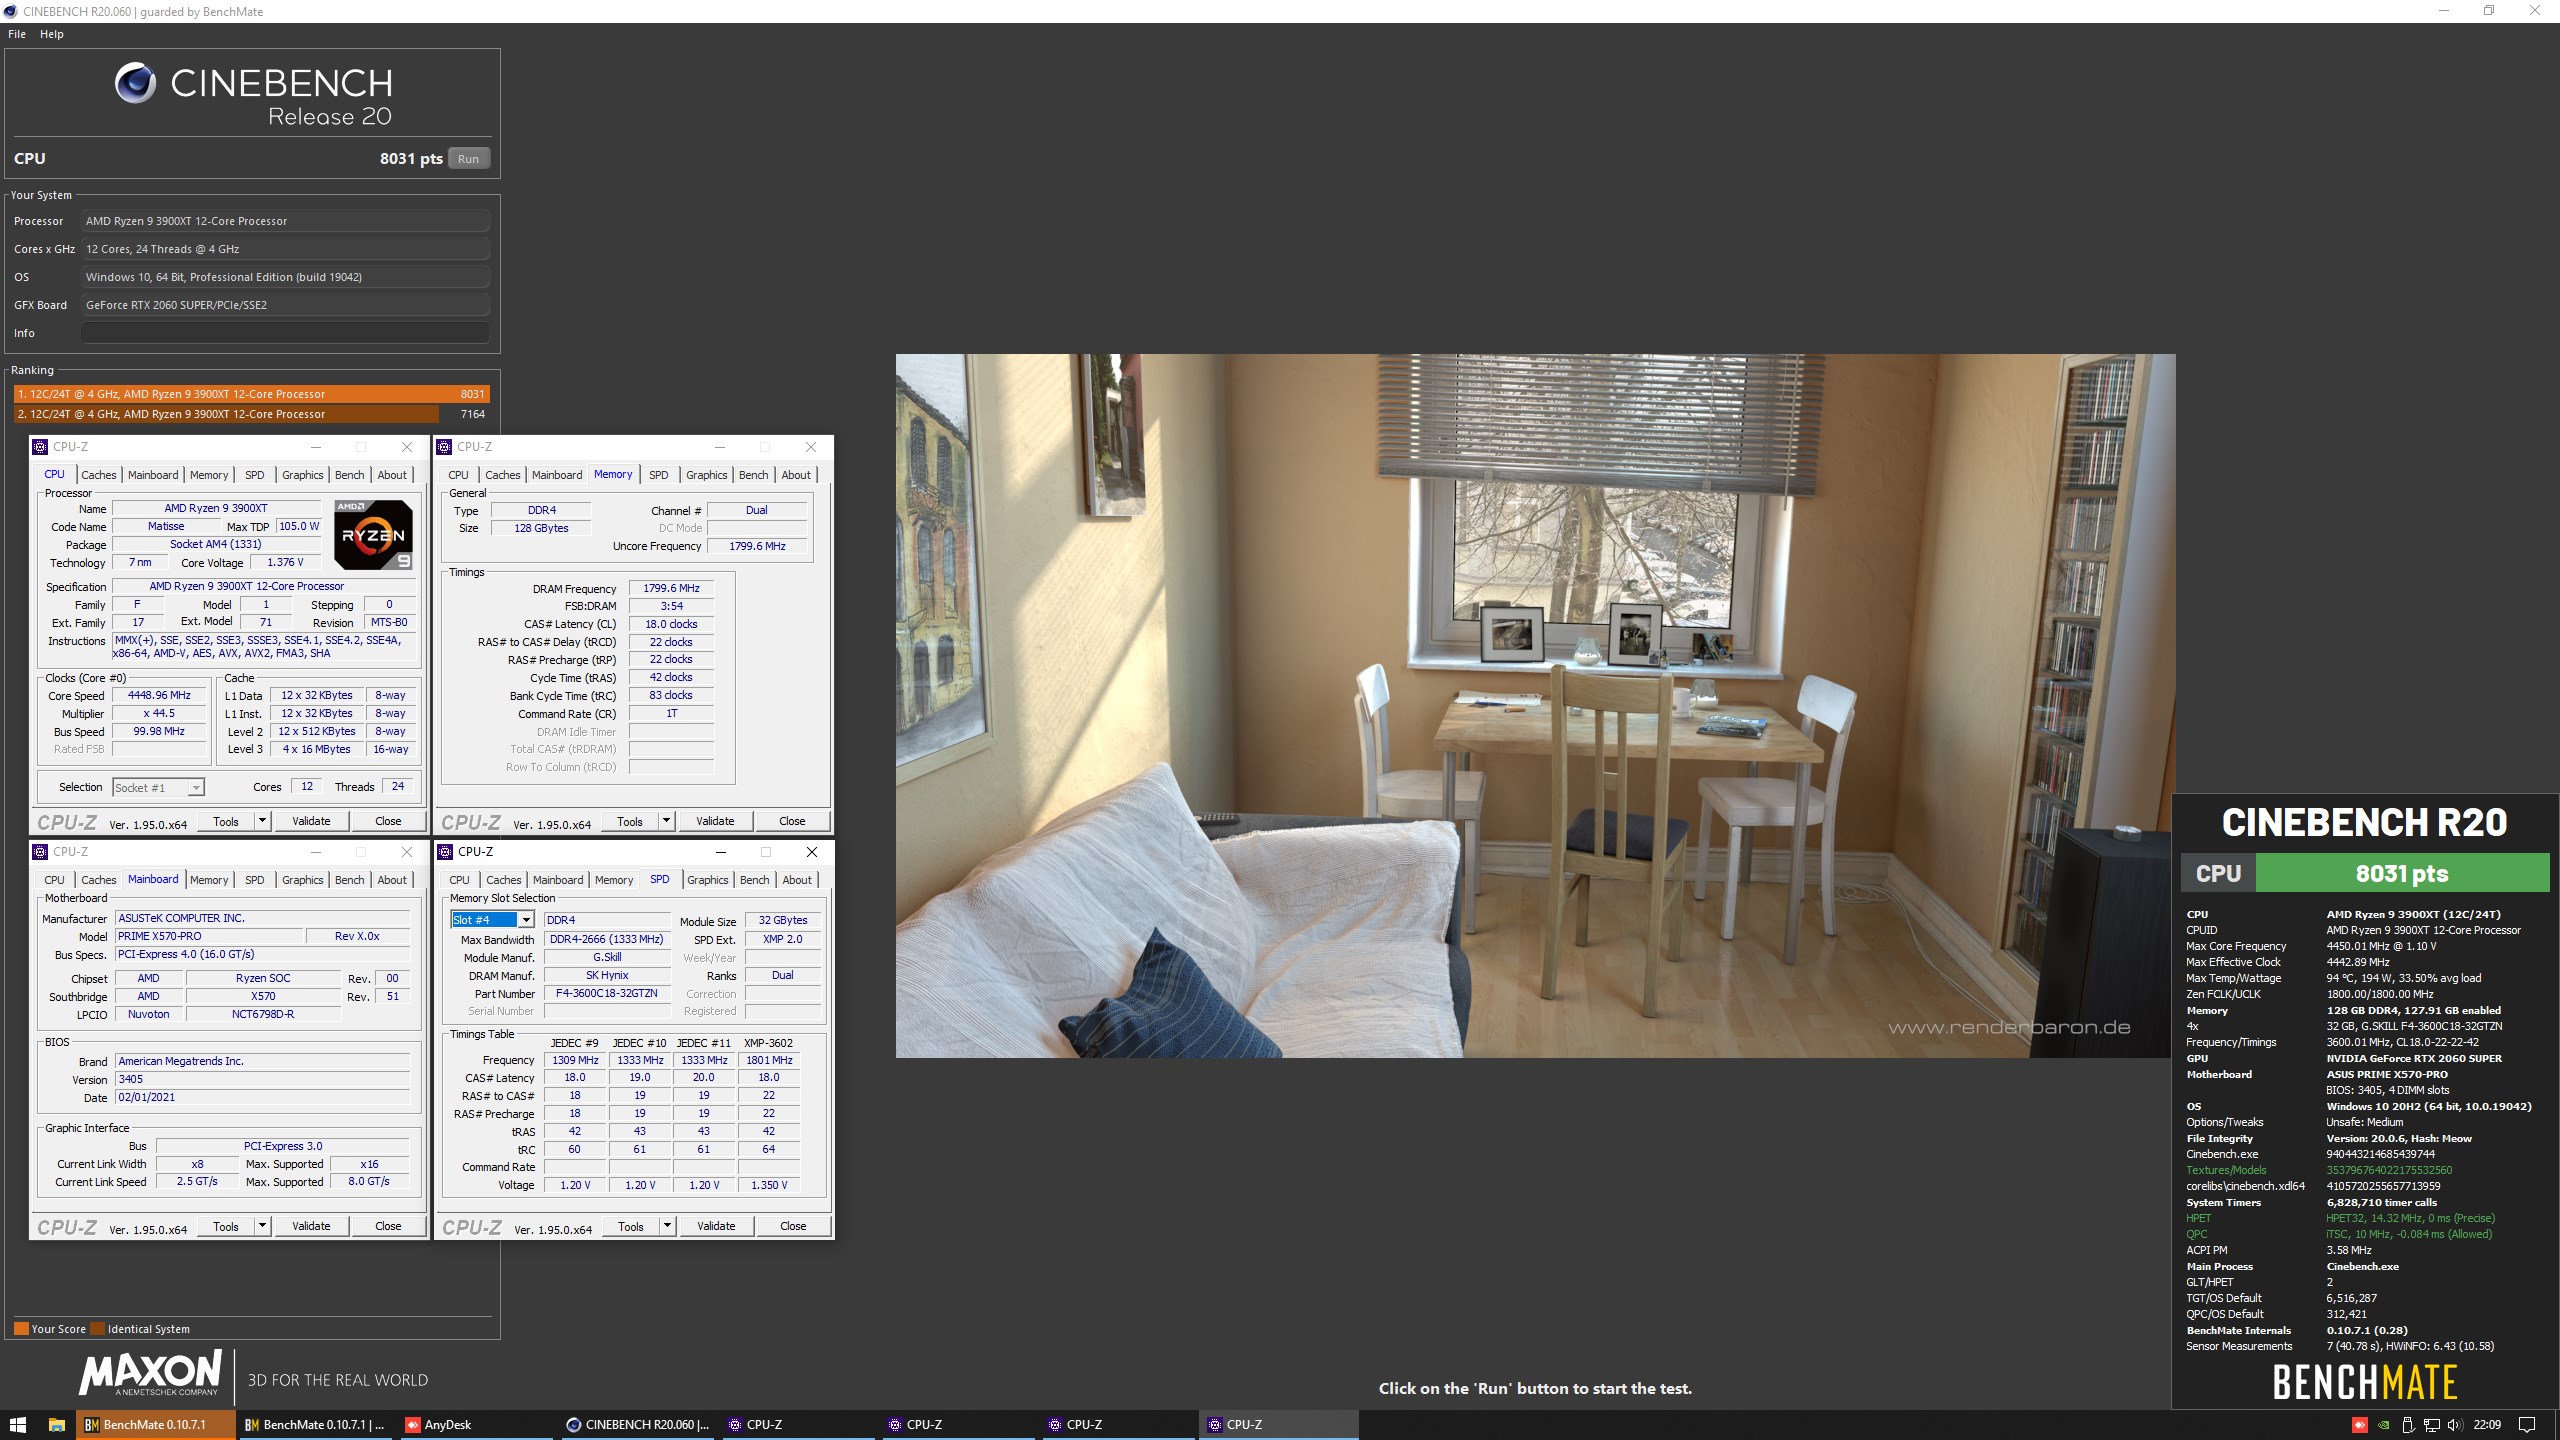Switch to CINEBENCH R20.060 taskbar button

(637, 1425)
